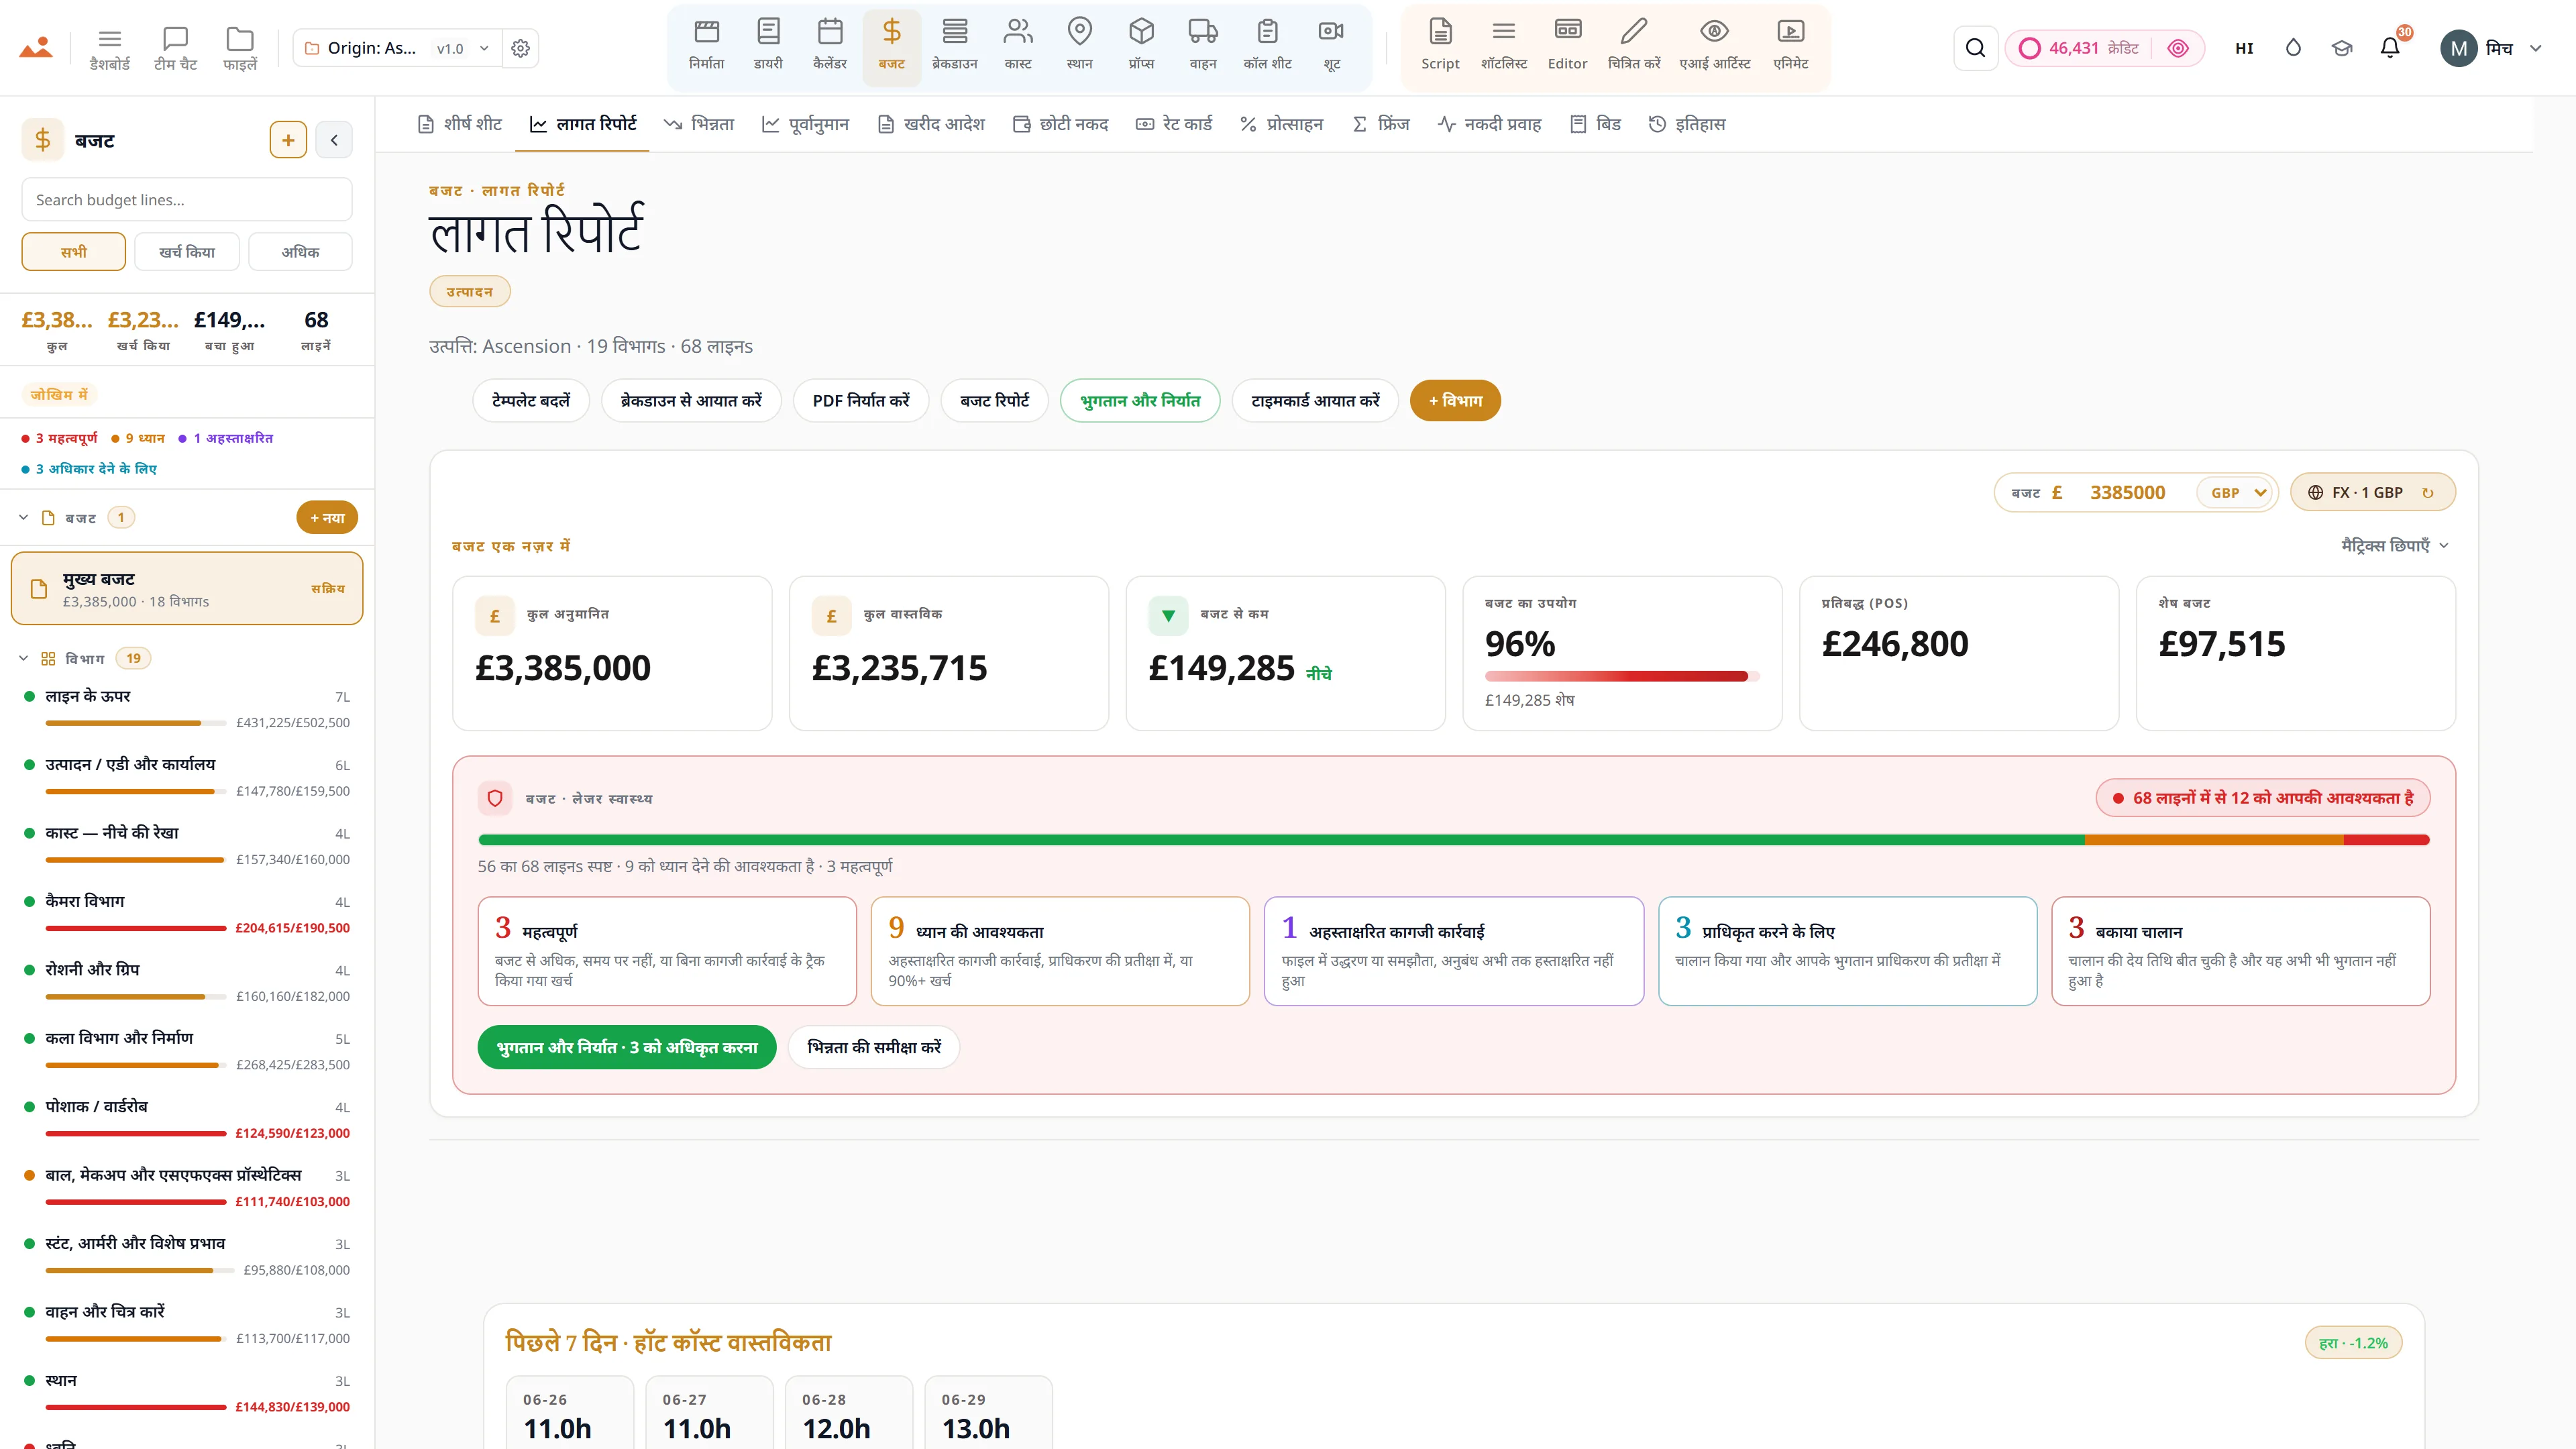Open the notifications bell icon
Screen dimensions: 2576x1449
click(2390, 48)
